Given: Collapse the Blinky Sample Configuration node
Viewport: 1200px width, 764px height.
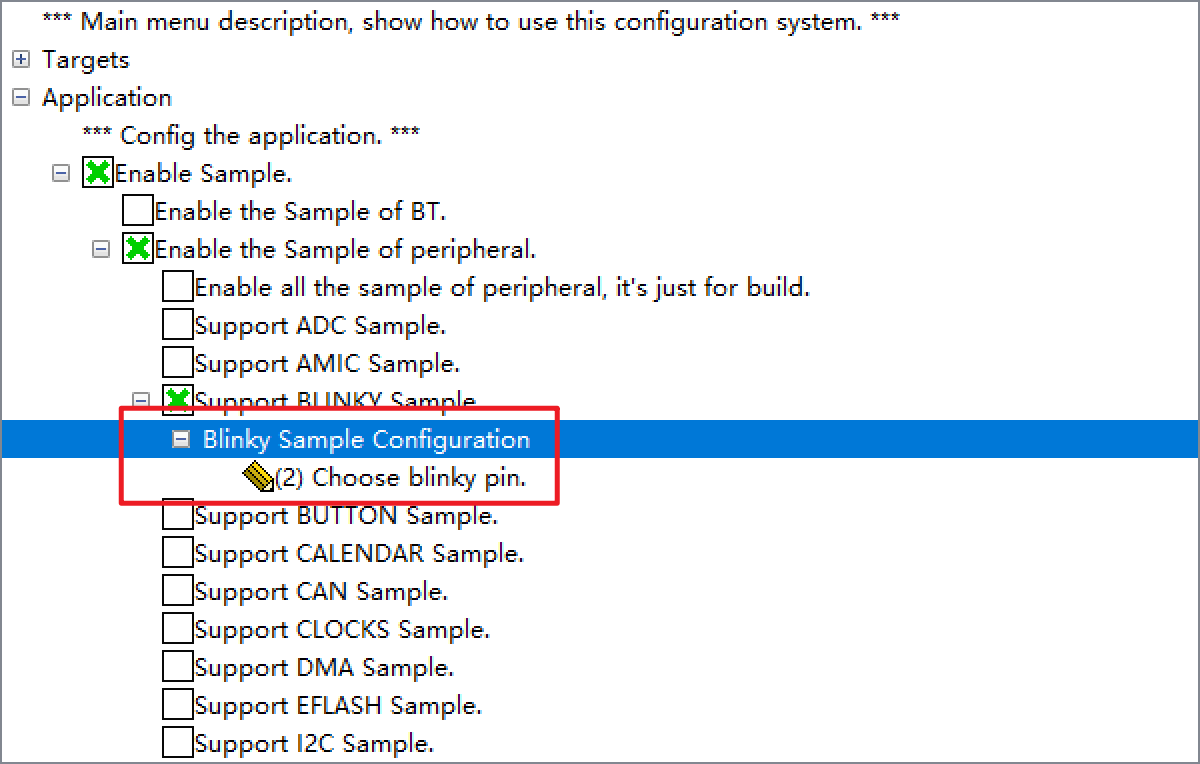Looking at the screenshot, I should (x=181, y=439).
